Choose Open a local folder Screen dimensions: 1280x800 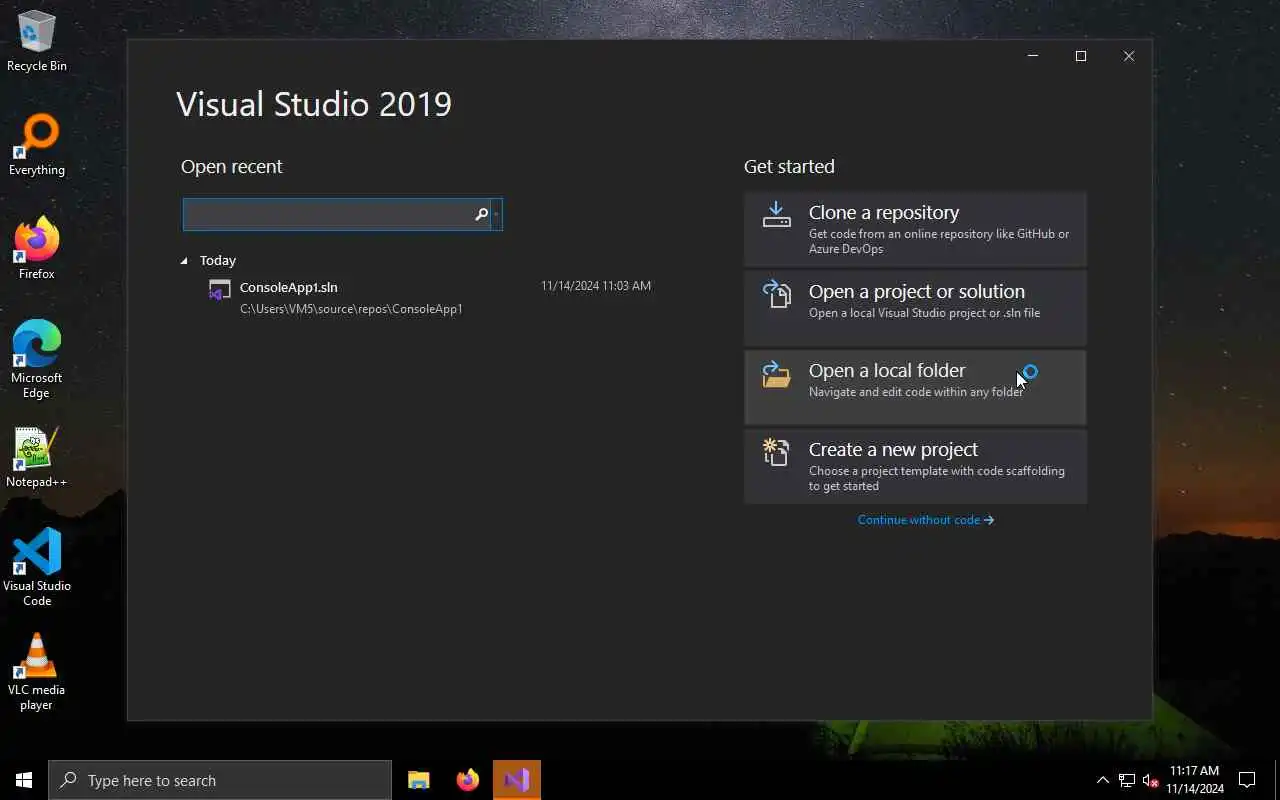pyautogui.click(x=915, y=387)
